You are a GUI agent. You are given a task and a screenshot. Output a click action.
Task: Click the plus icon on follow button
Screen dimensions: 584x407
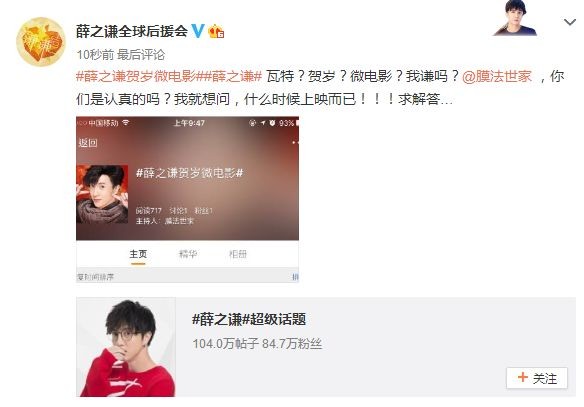(x=523, y=377)
